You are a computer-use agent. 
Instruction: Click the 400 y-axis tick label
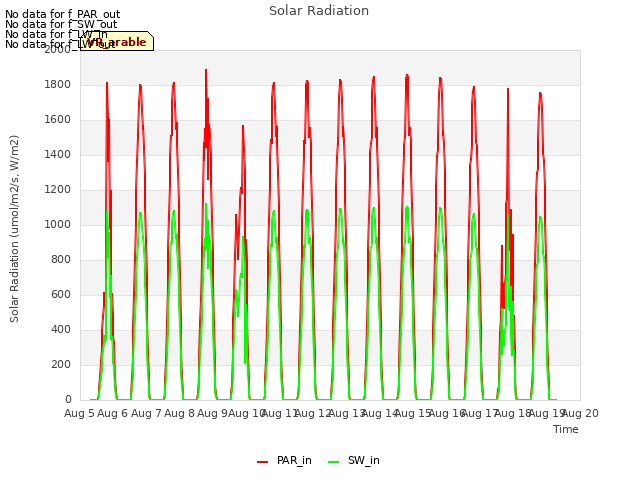coord(61,329)
